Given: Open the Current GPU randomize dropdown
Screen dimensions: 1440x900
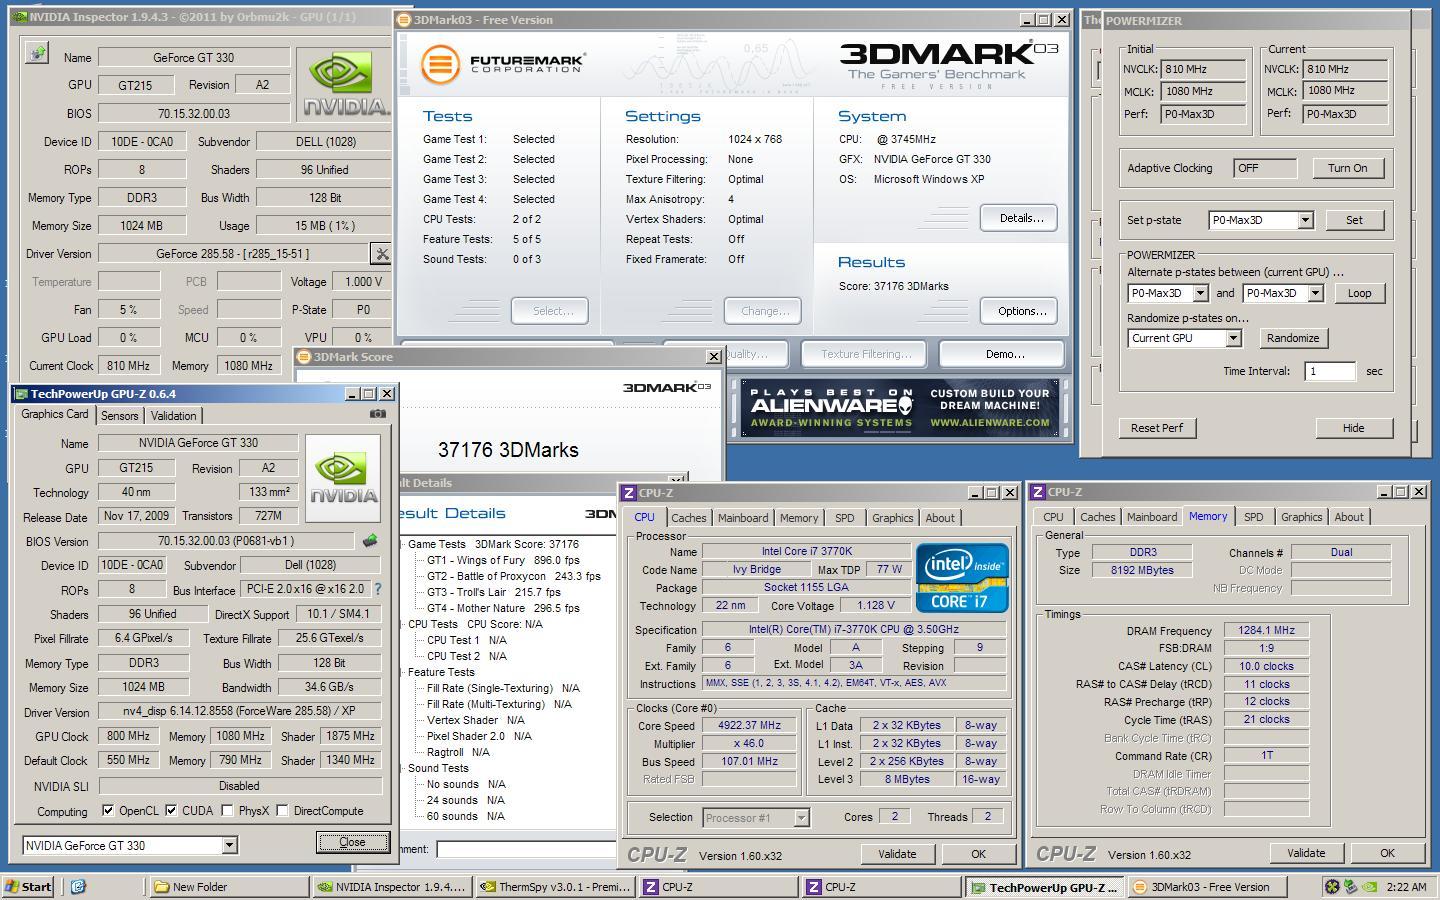Looking at the screenshot, I should click(1233, 338).
